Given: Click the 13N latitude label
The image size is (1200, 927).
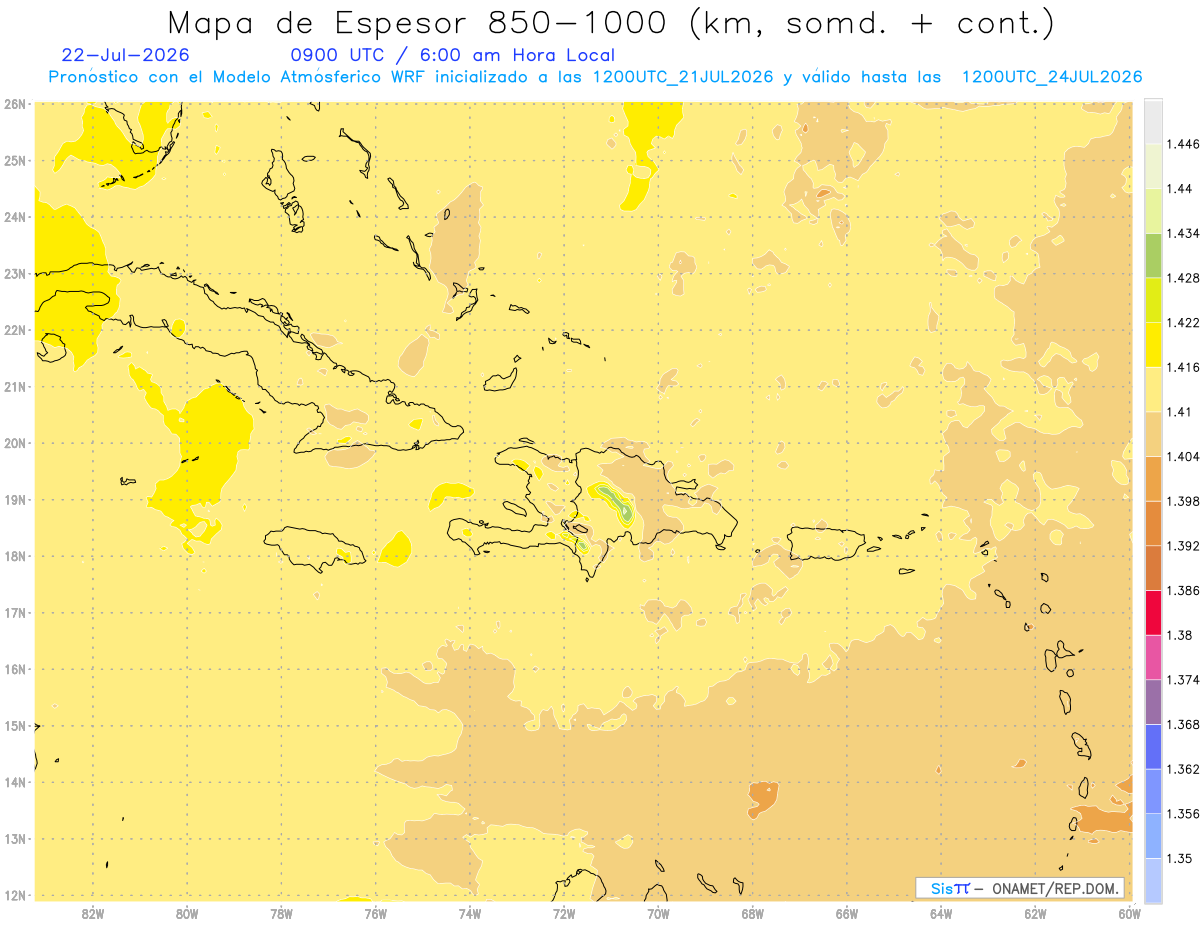Looking at the screenshot, I should click(x=15, y=838).
